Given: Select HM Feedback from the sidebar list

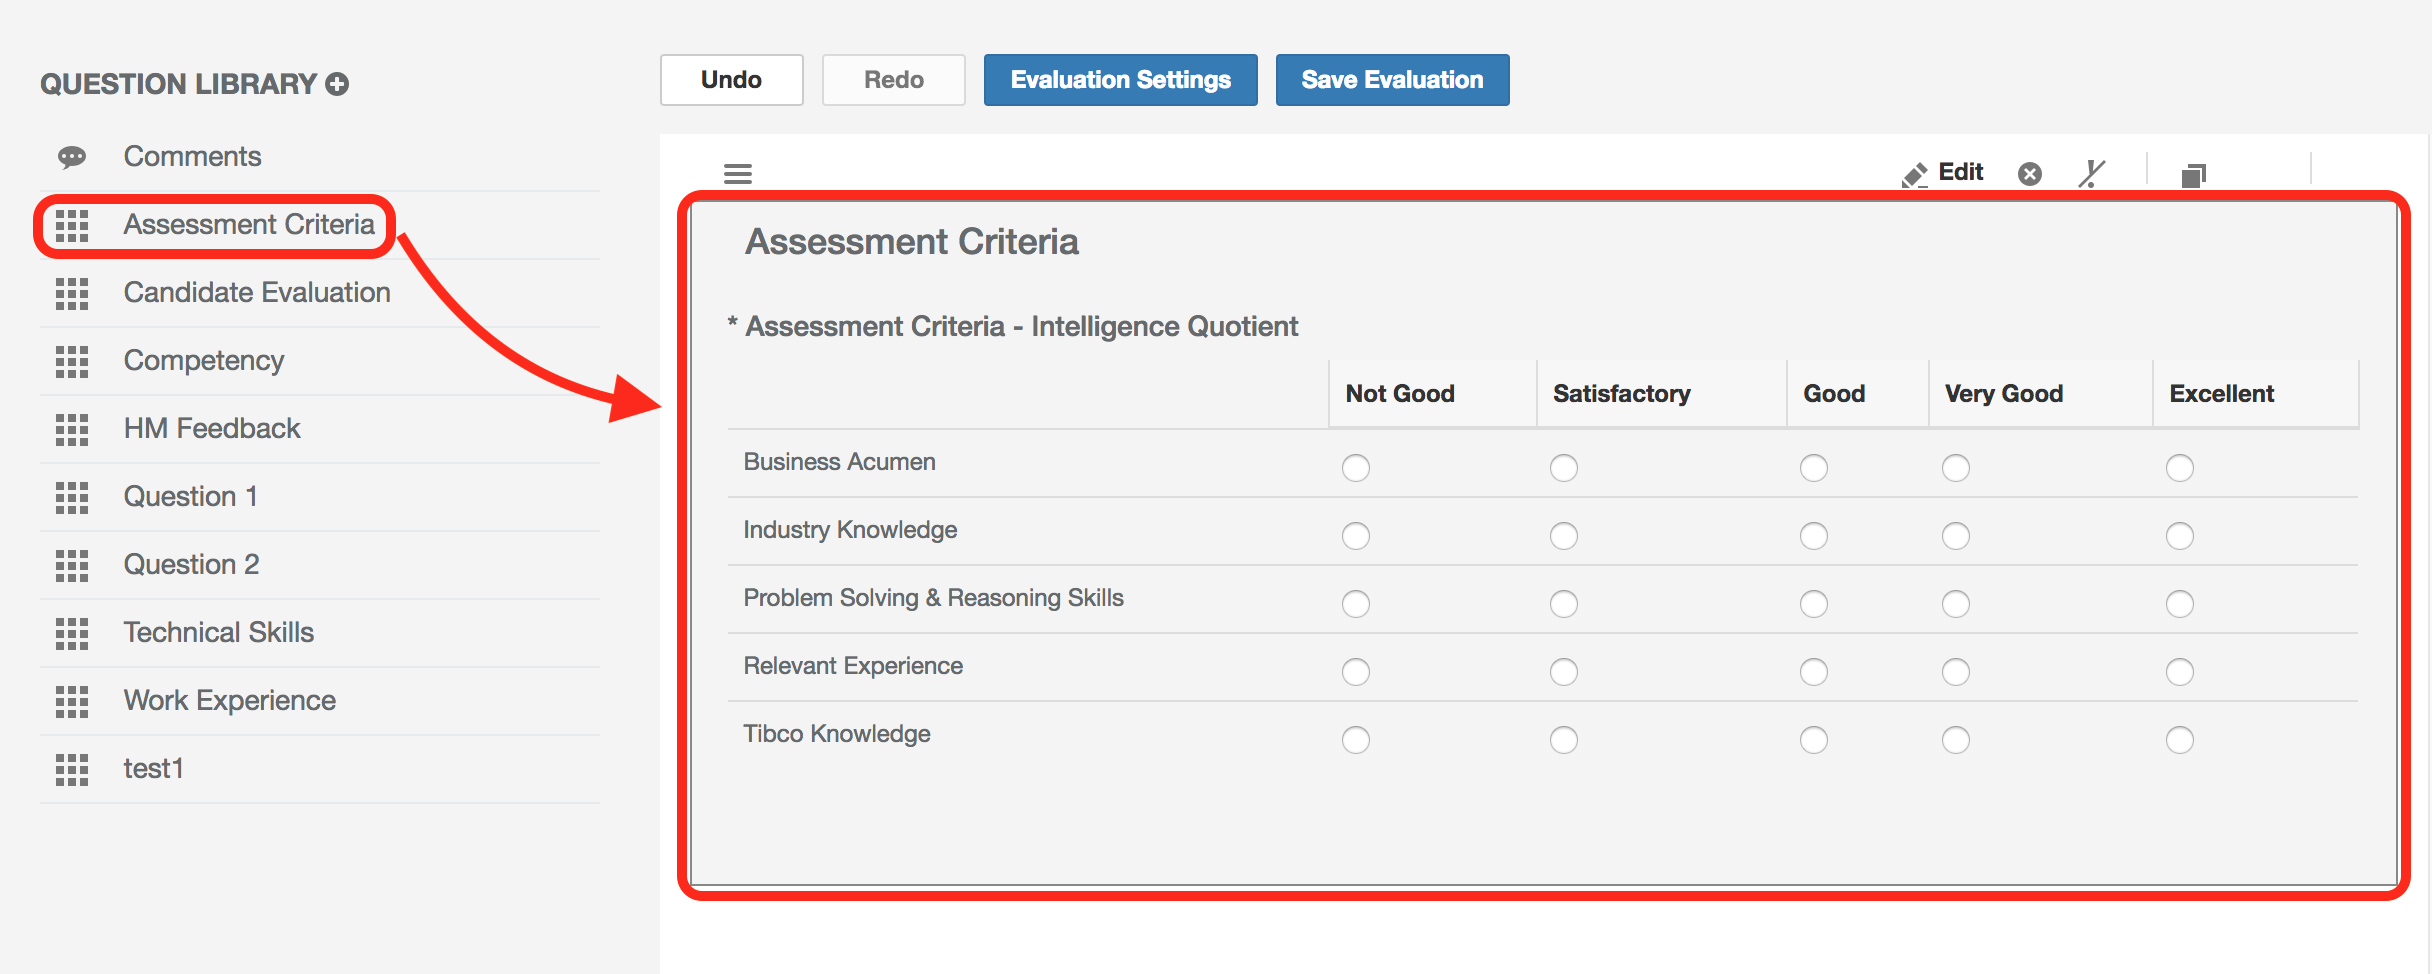Looking at the screenshot, I should [211, 428].
